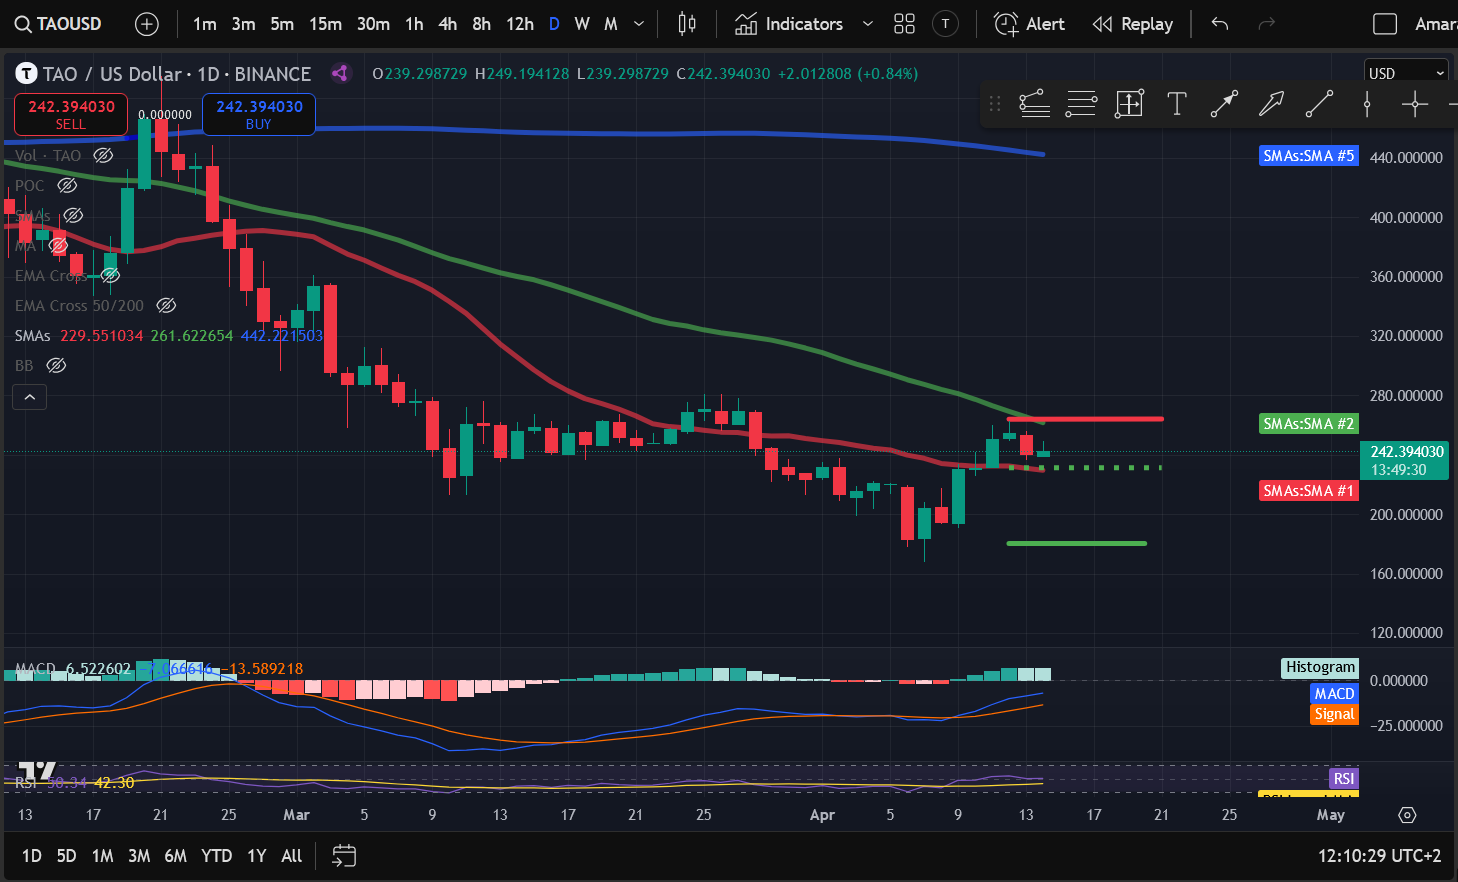The width and height of the screenshot is (1458, 882).
Task: Collapse the indicator legend list
Action: click(x=30, y=398)
